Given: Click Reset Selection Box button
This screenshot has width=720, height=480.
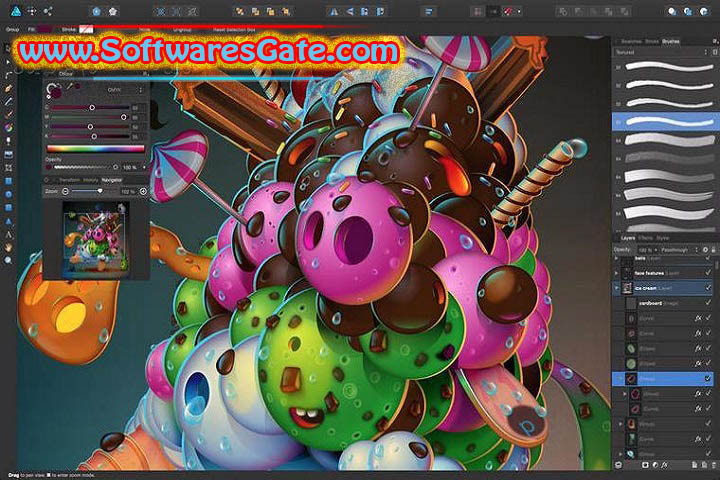Looking at the screenshot, I should (x=234, y=29).
